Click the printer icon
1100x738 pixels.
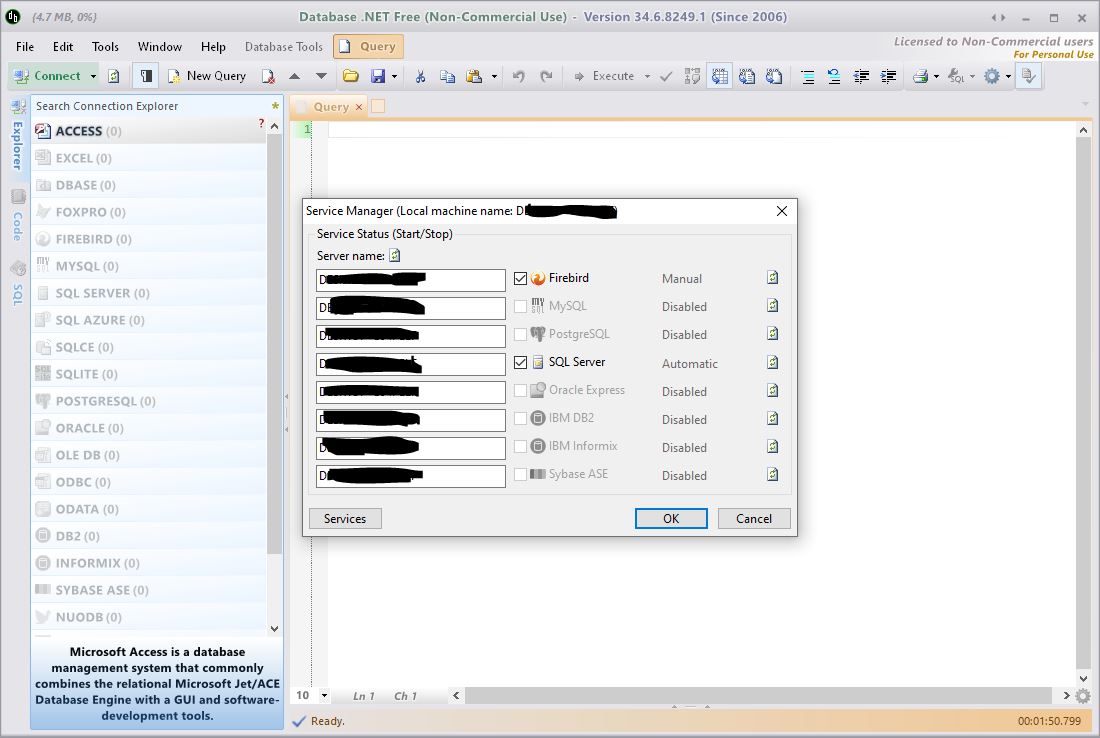click(920, 76)
